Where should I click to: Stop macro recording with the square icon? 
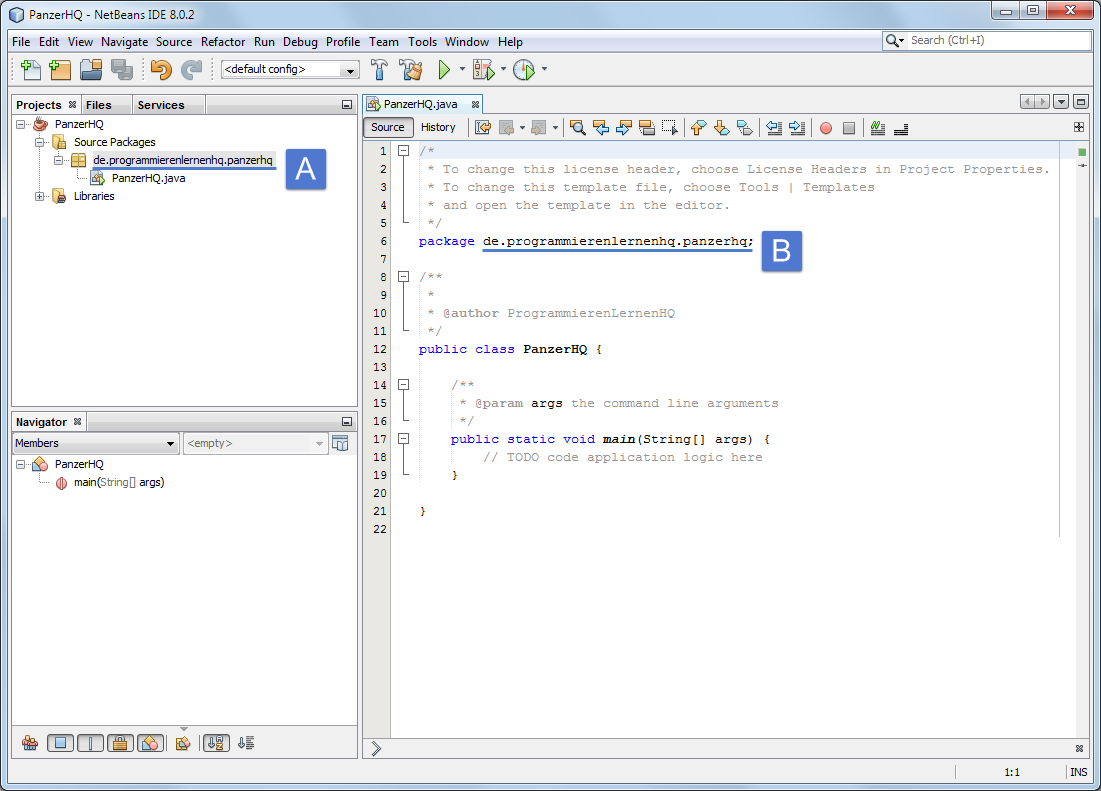click(849, 128)
